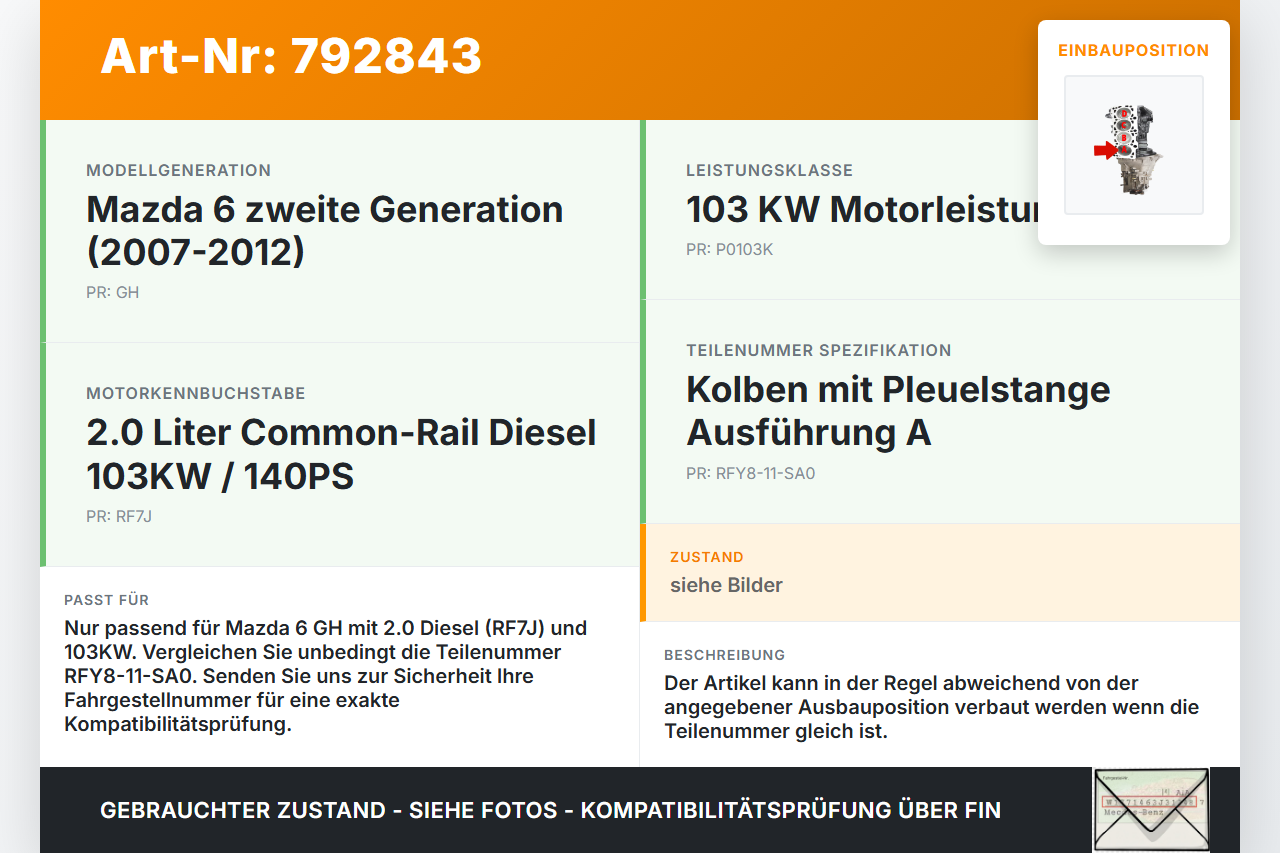
Task: Select the PR: P0103K code
Action: [x=730, y=250]
